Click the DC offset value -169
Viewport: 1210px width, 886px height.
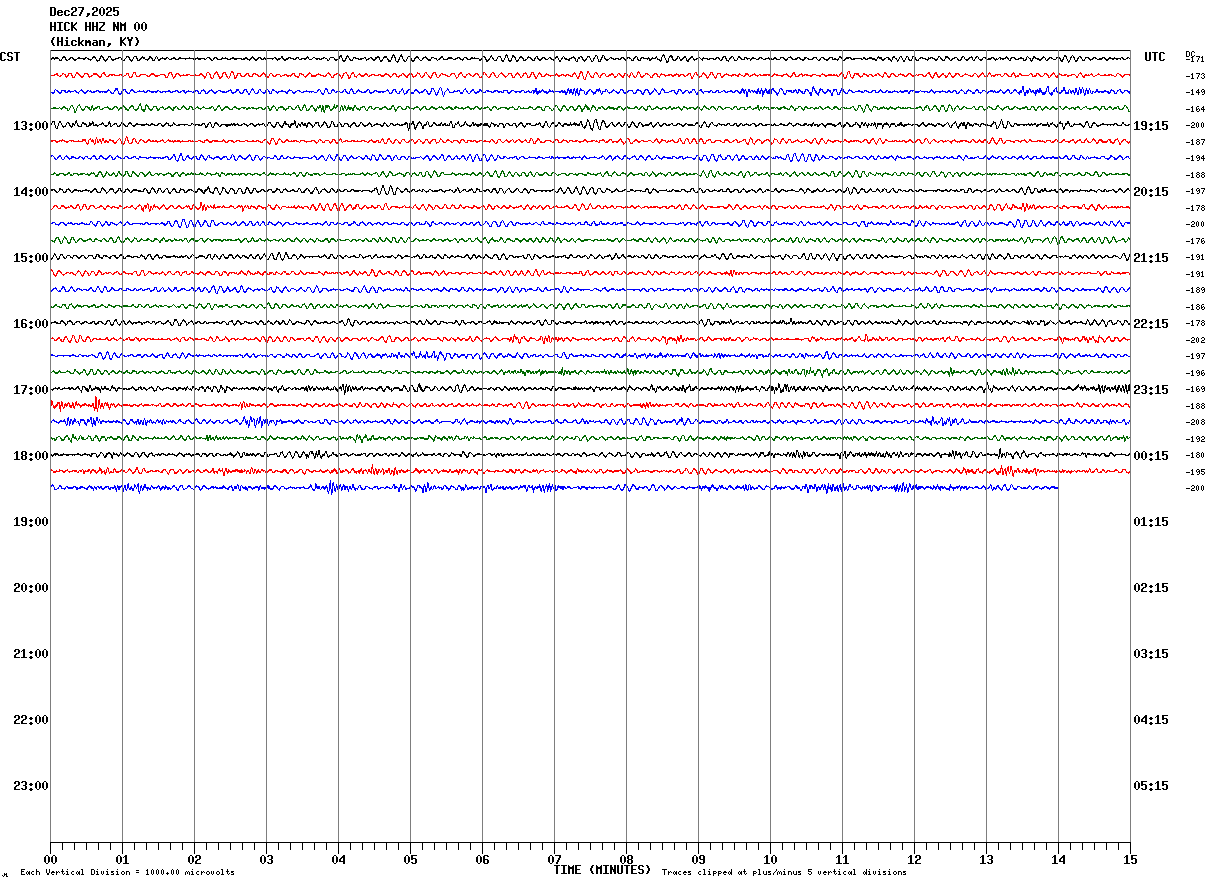(x=1195, y=389)
